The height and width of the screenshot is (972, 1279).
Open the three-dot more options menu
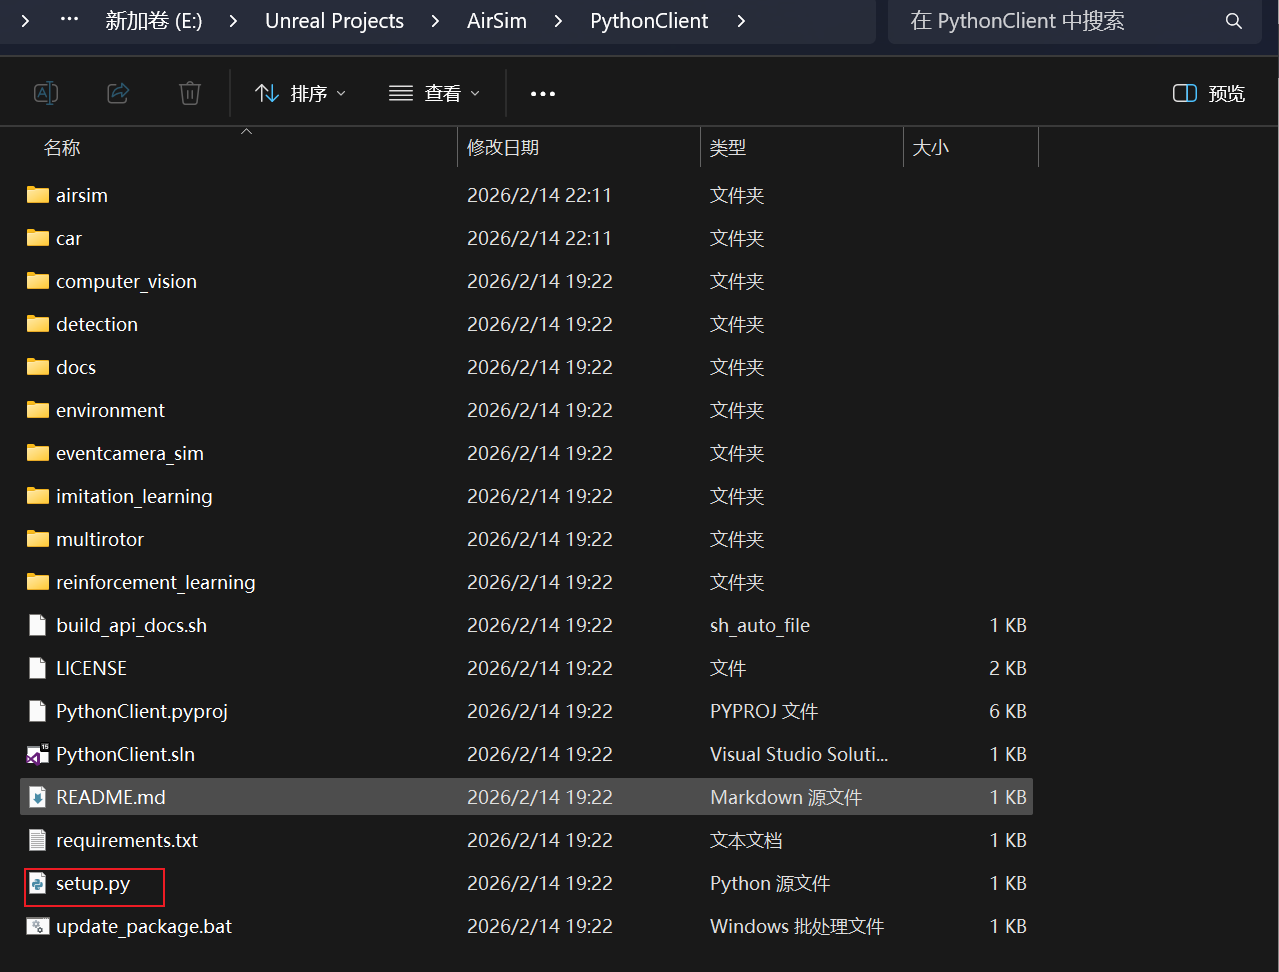pyautogui.click(x=543, y=93)
